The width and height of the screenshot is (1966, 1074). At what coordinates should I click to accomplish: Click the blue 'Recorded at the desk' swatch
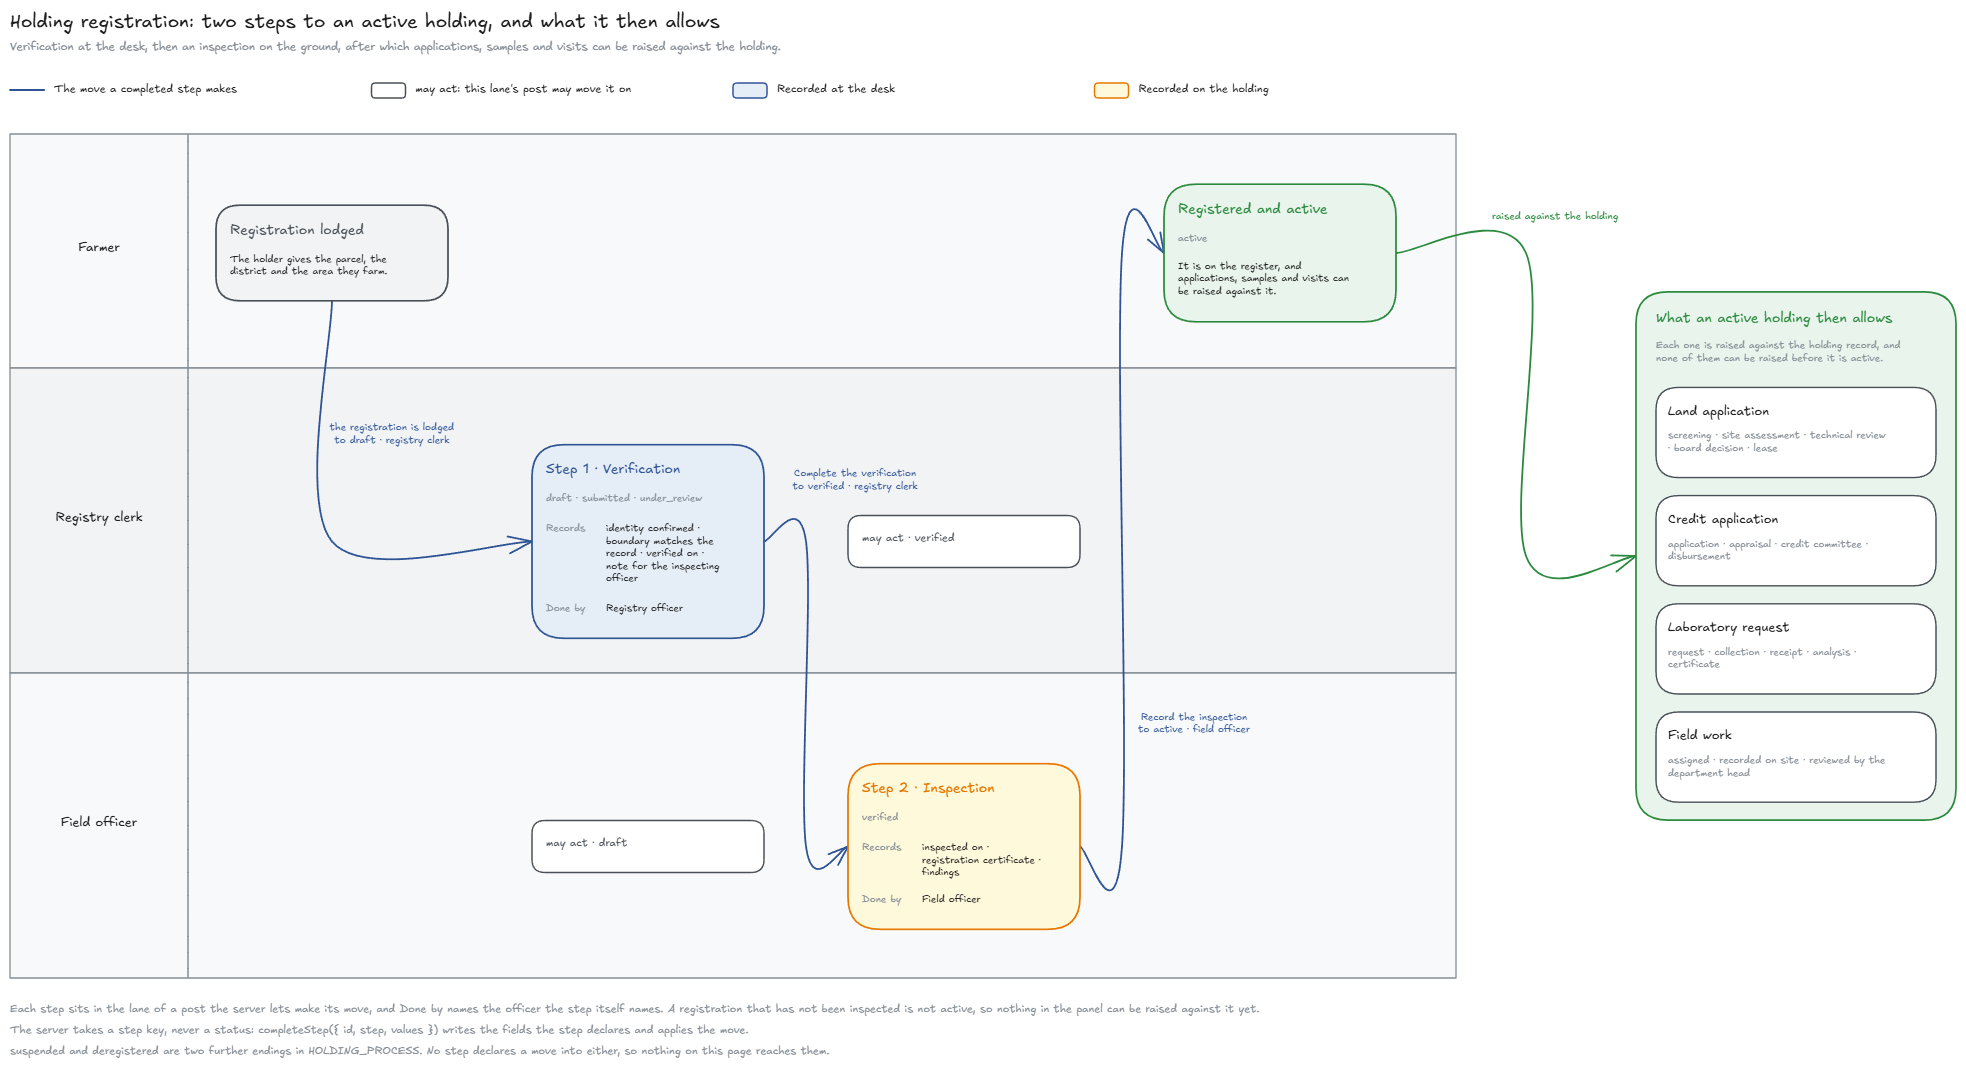(x=750, y=90)
